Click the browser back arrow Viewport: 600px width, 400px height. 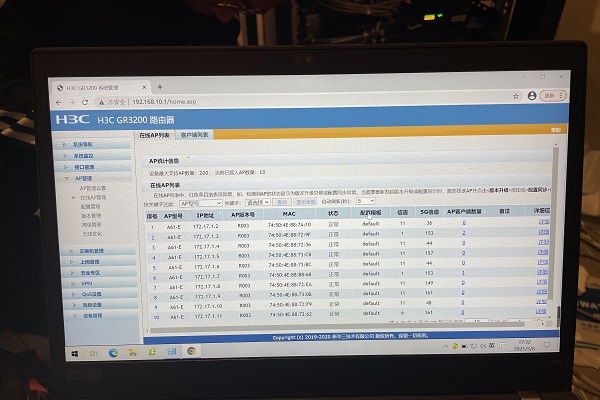coord(58,102)
